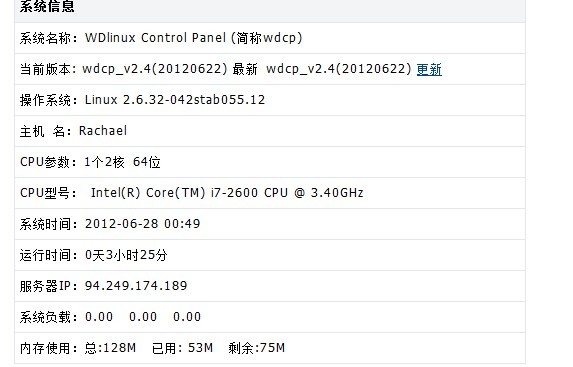Click the Intel Core i7-2600 CPU model text
Screen dimensions: 573x367
click(x=227, y=193)
